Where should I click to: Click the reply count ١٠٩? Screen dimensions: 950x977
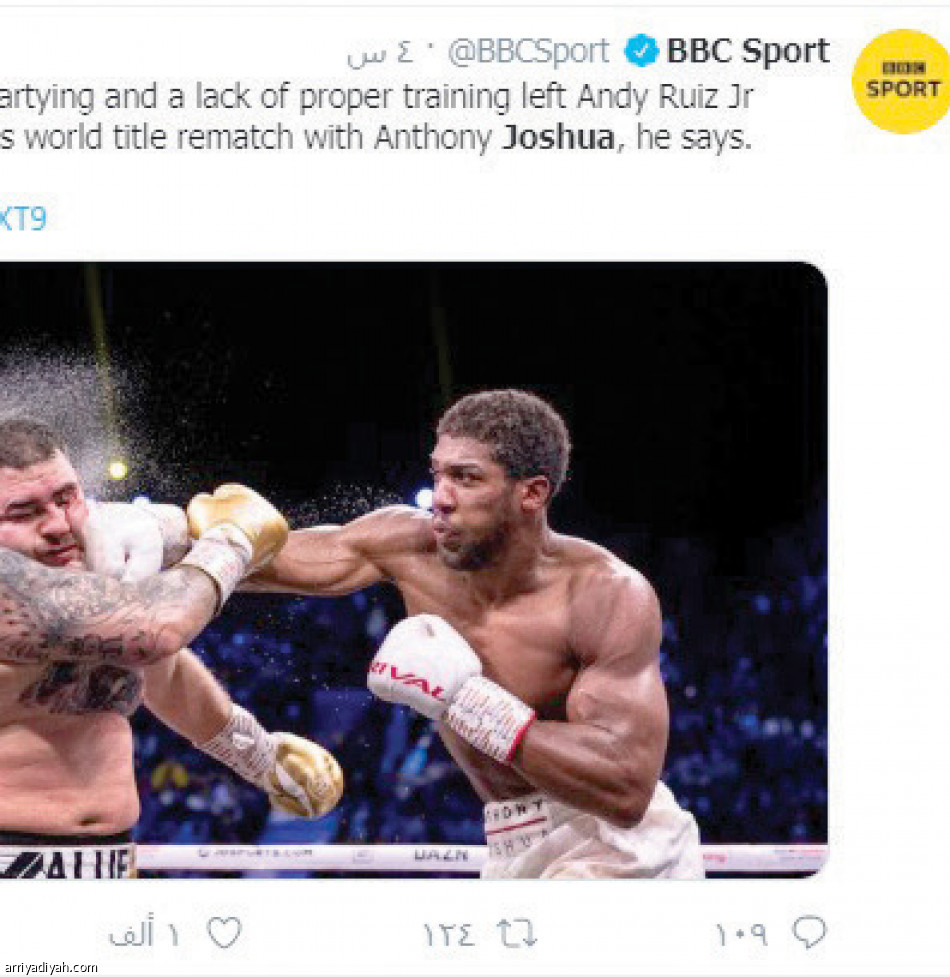click(740, 934)
